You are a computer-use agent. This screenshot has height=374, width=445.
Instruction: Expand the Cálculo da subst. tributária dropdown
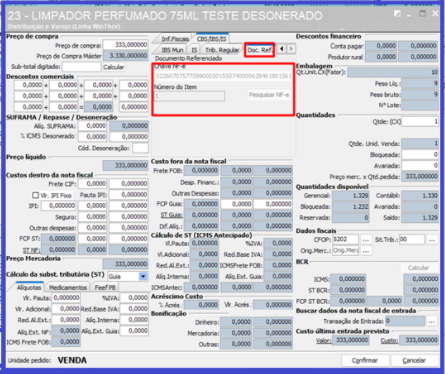tap(143, 276)
